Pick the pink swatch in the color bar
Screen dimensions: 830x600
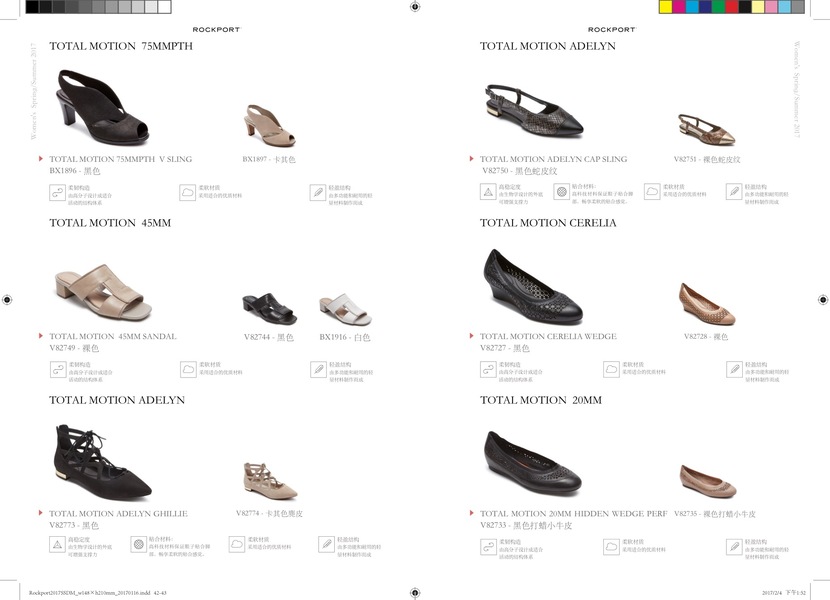(x=771, y=7)
